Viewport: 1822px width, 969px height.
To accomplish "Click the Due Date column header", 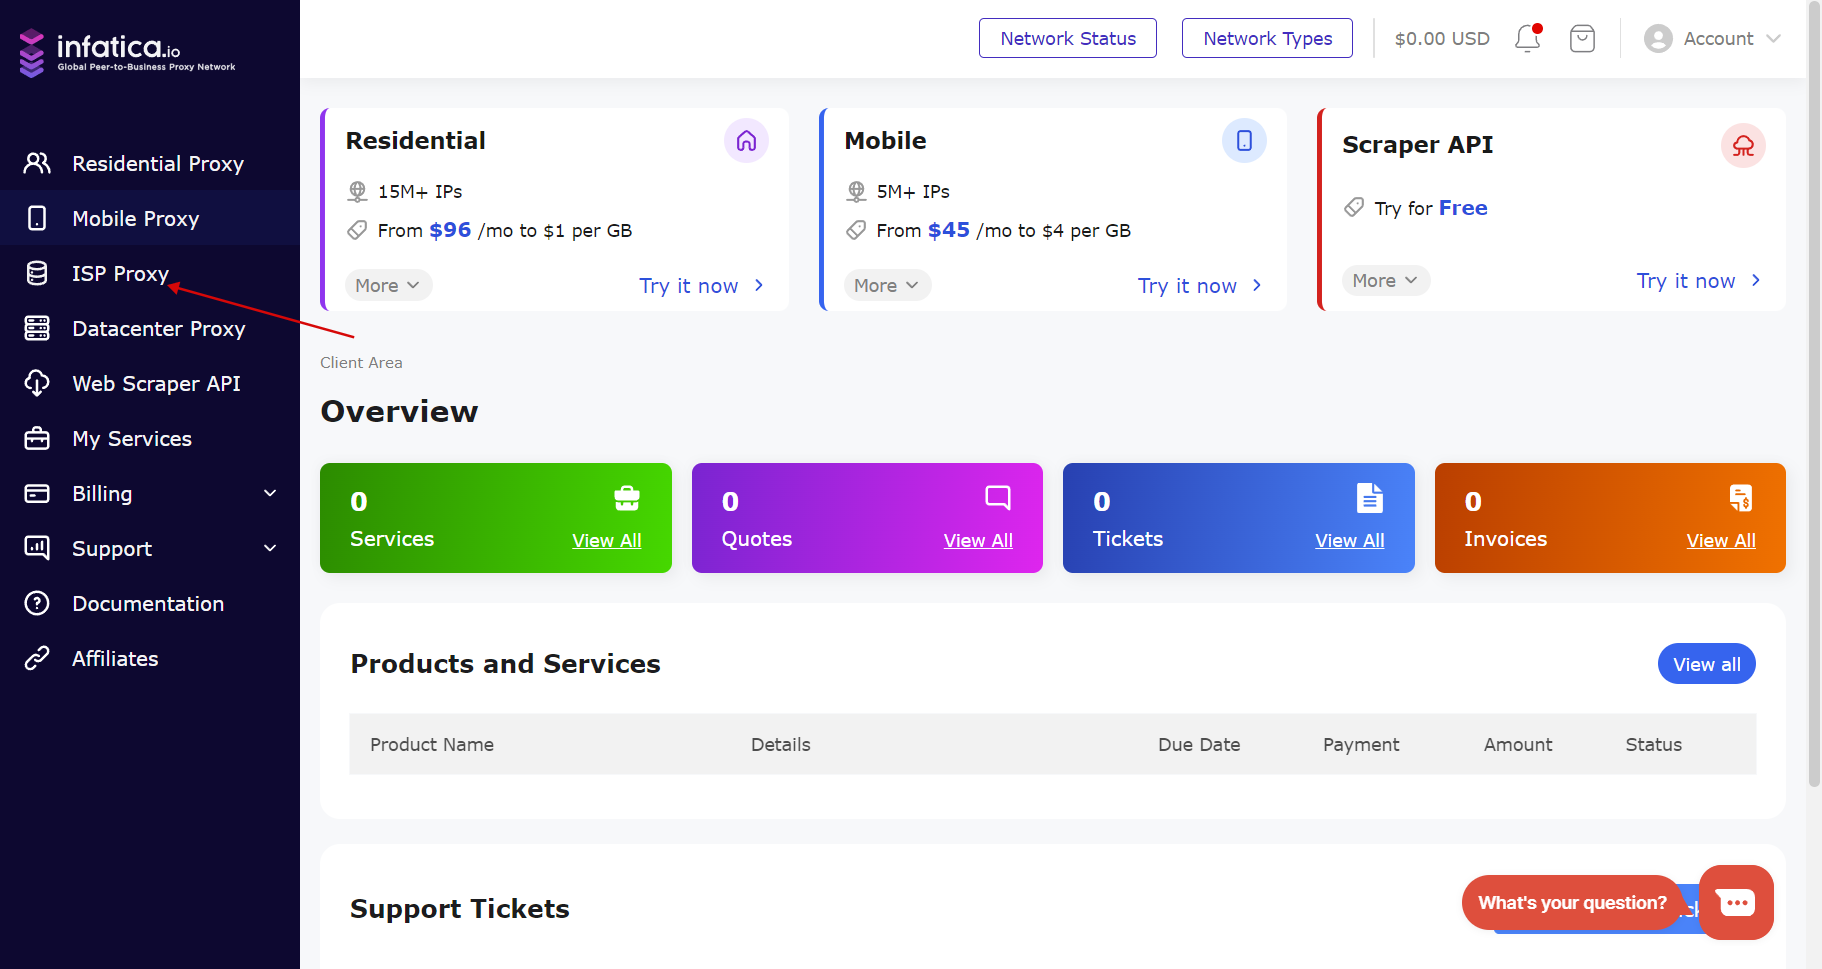I will pos(1199,744).
